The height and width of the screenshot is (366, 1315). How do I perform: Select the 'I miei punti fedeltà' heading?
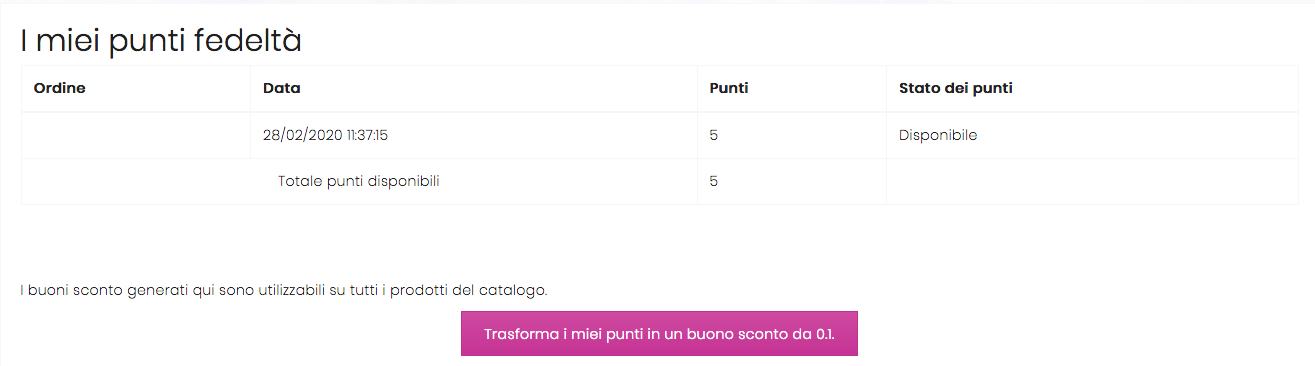tap(161, 40)
